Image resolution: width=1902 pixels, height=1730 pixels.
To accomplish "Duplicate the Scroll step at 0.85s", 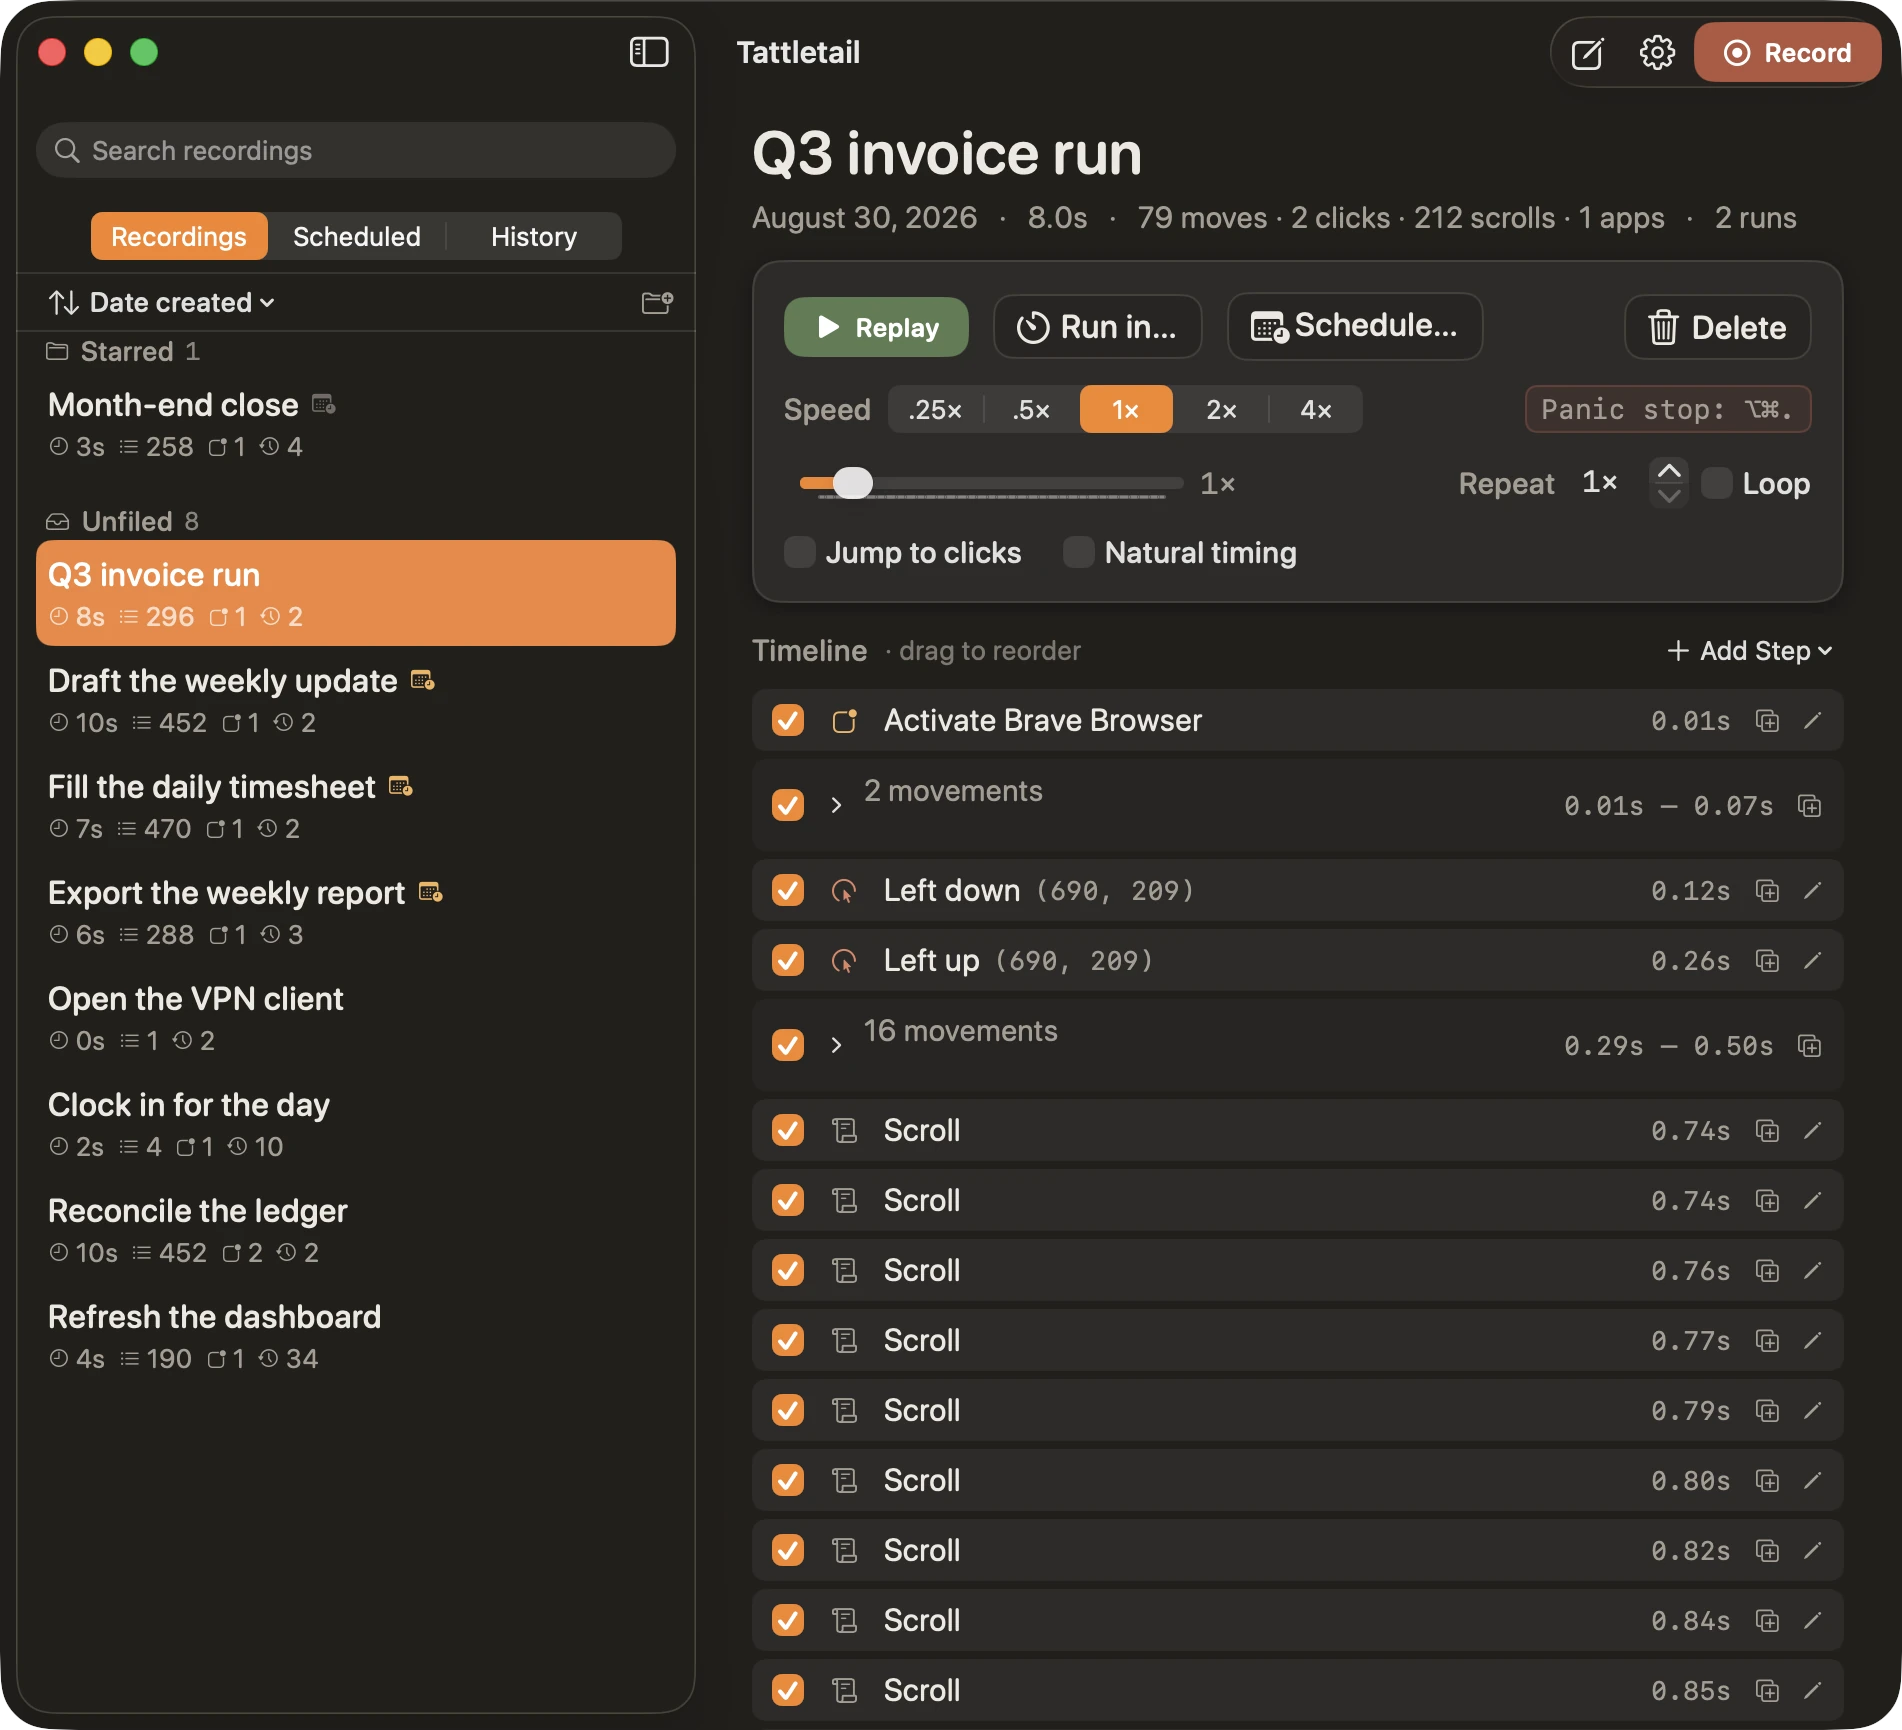I will click(1767, 1691).
